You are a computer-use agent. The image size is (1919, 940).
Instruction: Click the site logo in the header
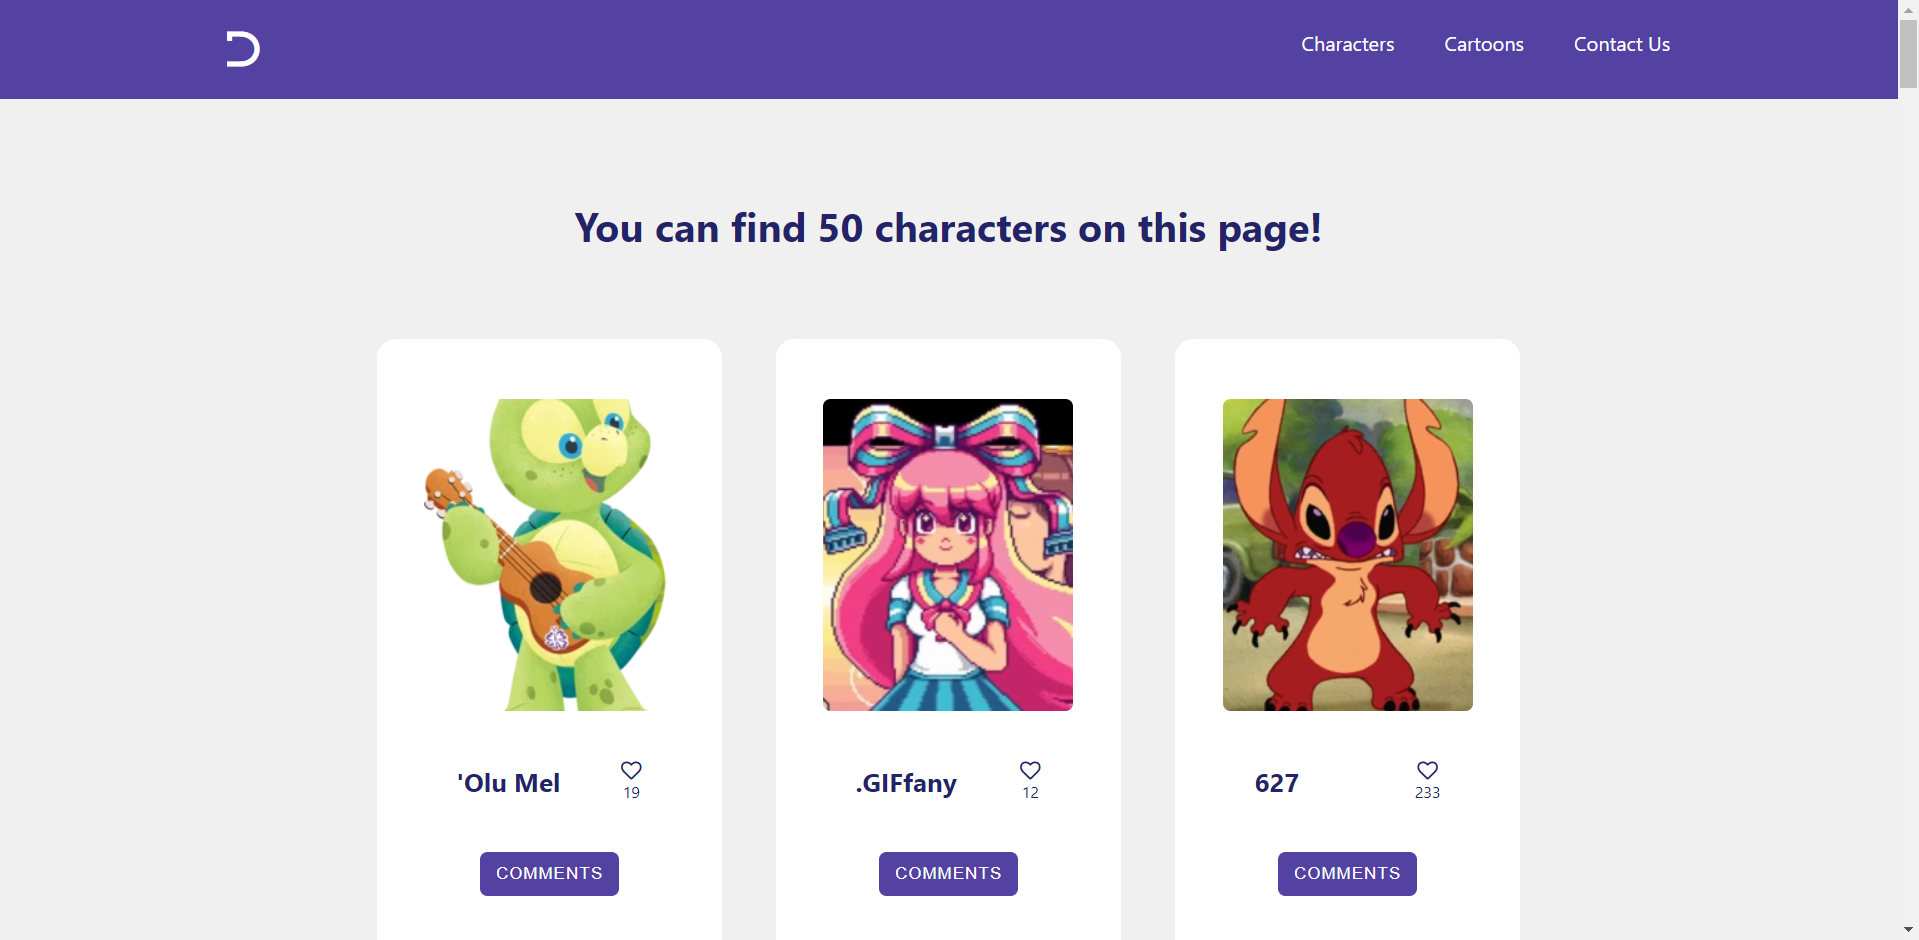242,49
